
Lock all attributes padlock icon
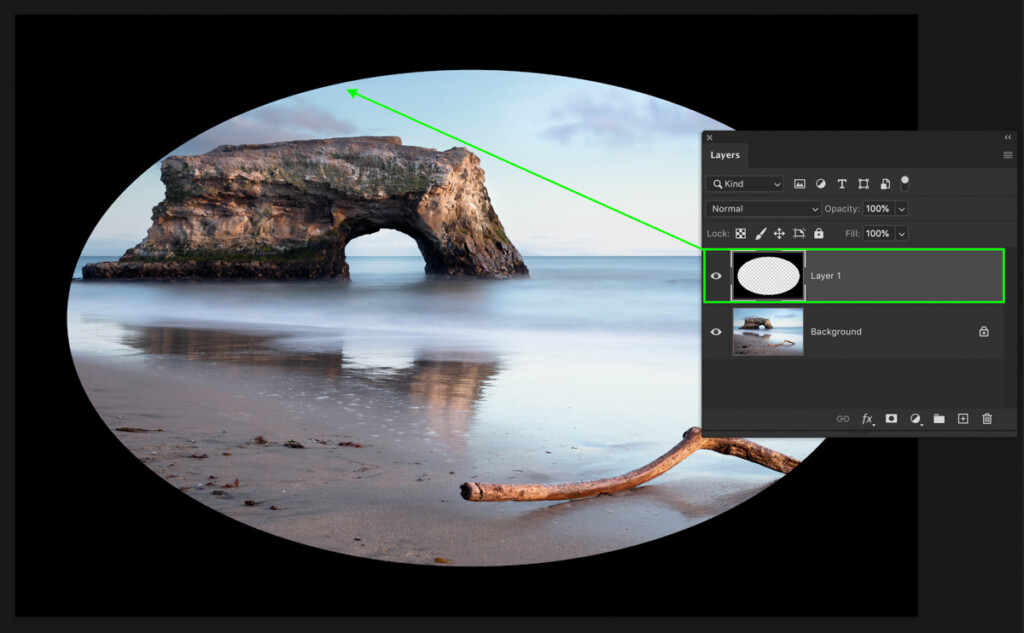coord(819,233)
